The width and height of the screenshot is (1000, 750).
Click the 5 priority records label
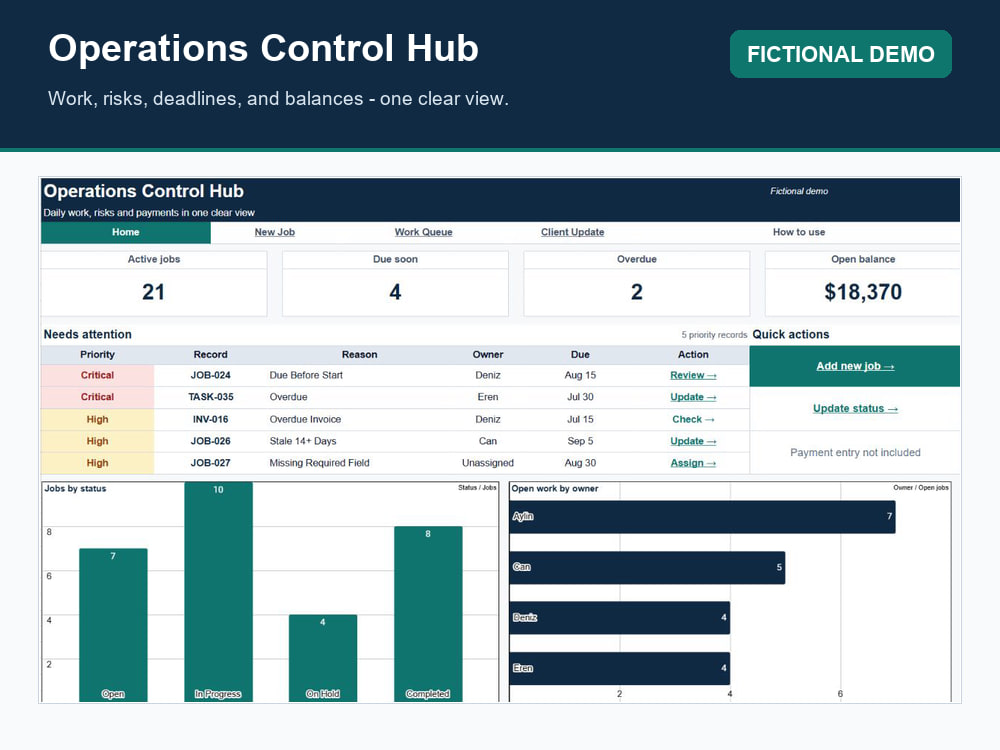coord(714,335)
